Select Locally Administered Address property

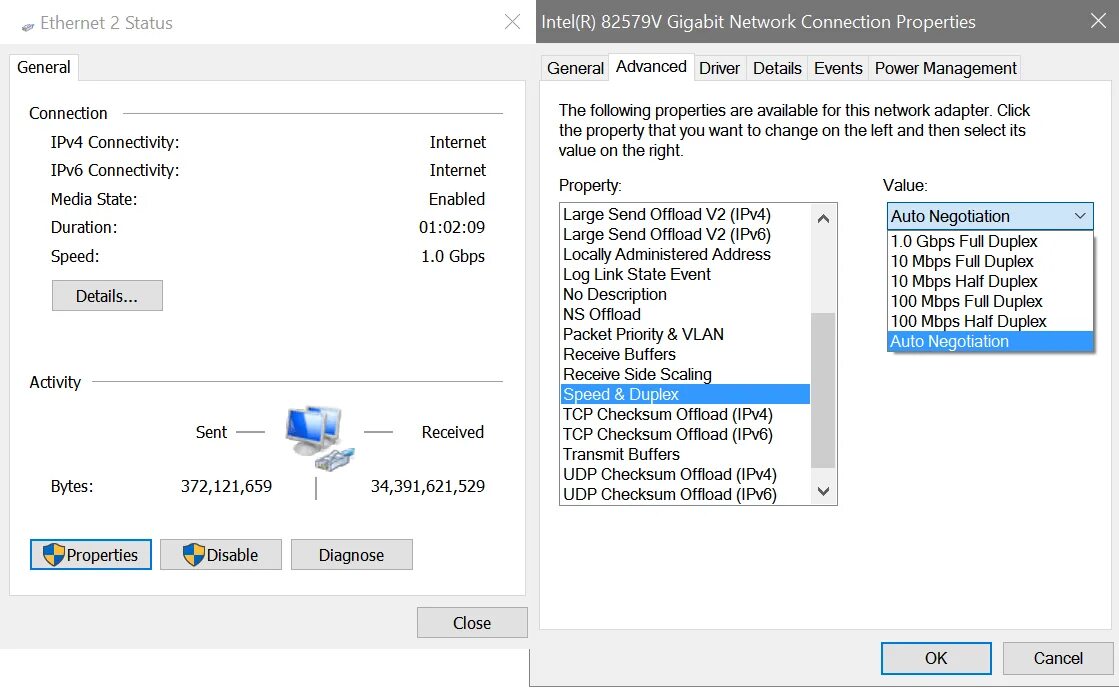[x=685, y=254]
